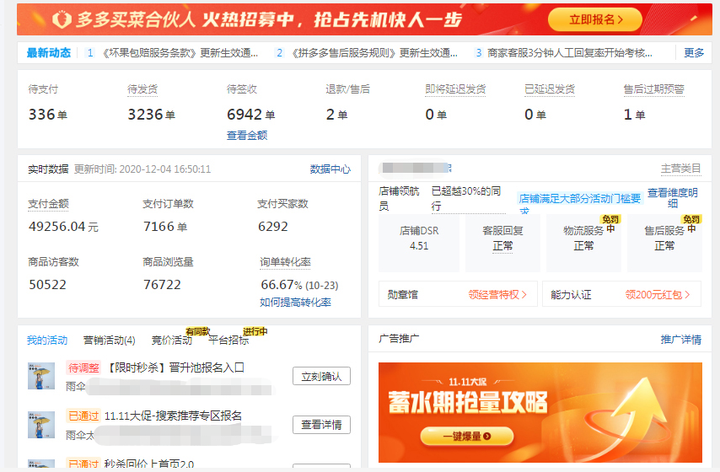Click the 能力认证 label
This screenshot has height=472, width=720.
pos(571,295)
